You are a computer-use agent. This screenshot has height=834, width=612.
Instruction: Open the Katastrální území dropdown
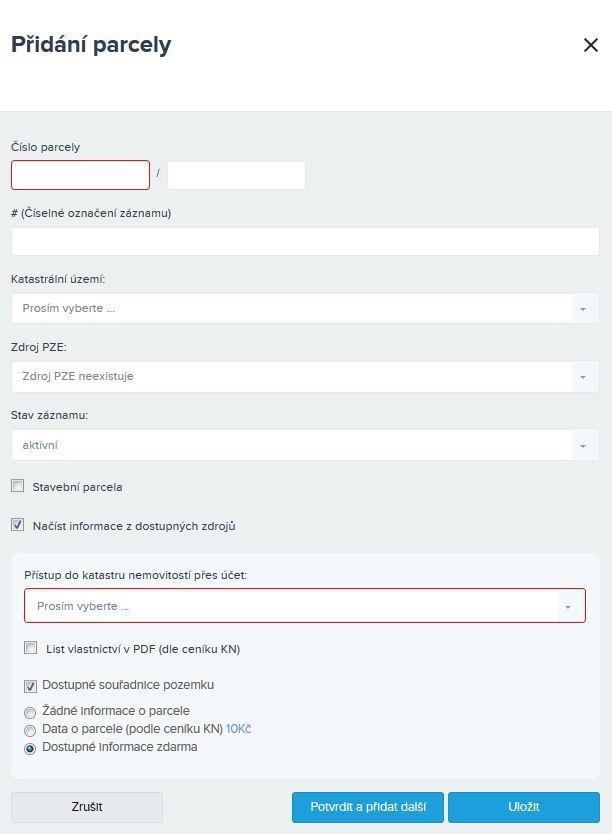[x=305, y=308]
